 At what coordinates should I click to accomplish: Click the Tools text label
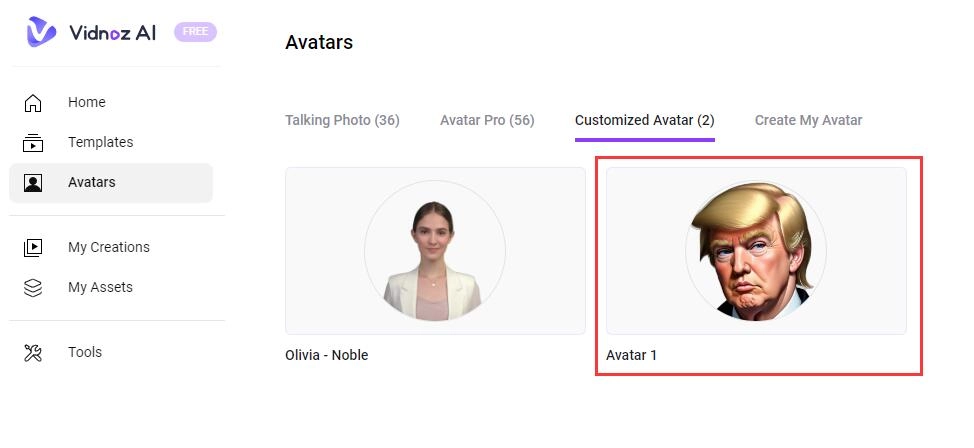(85, 352)
